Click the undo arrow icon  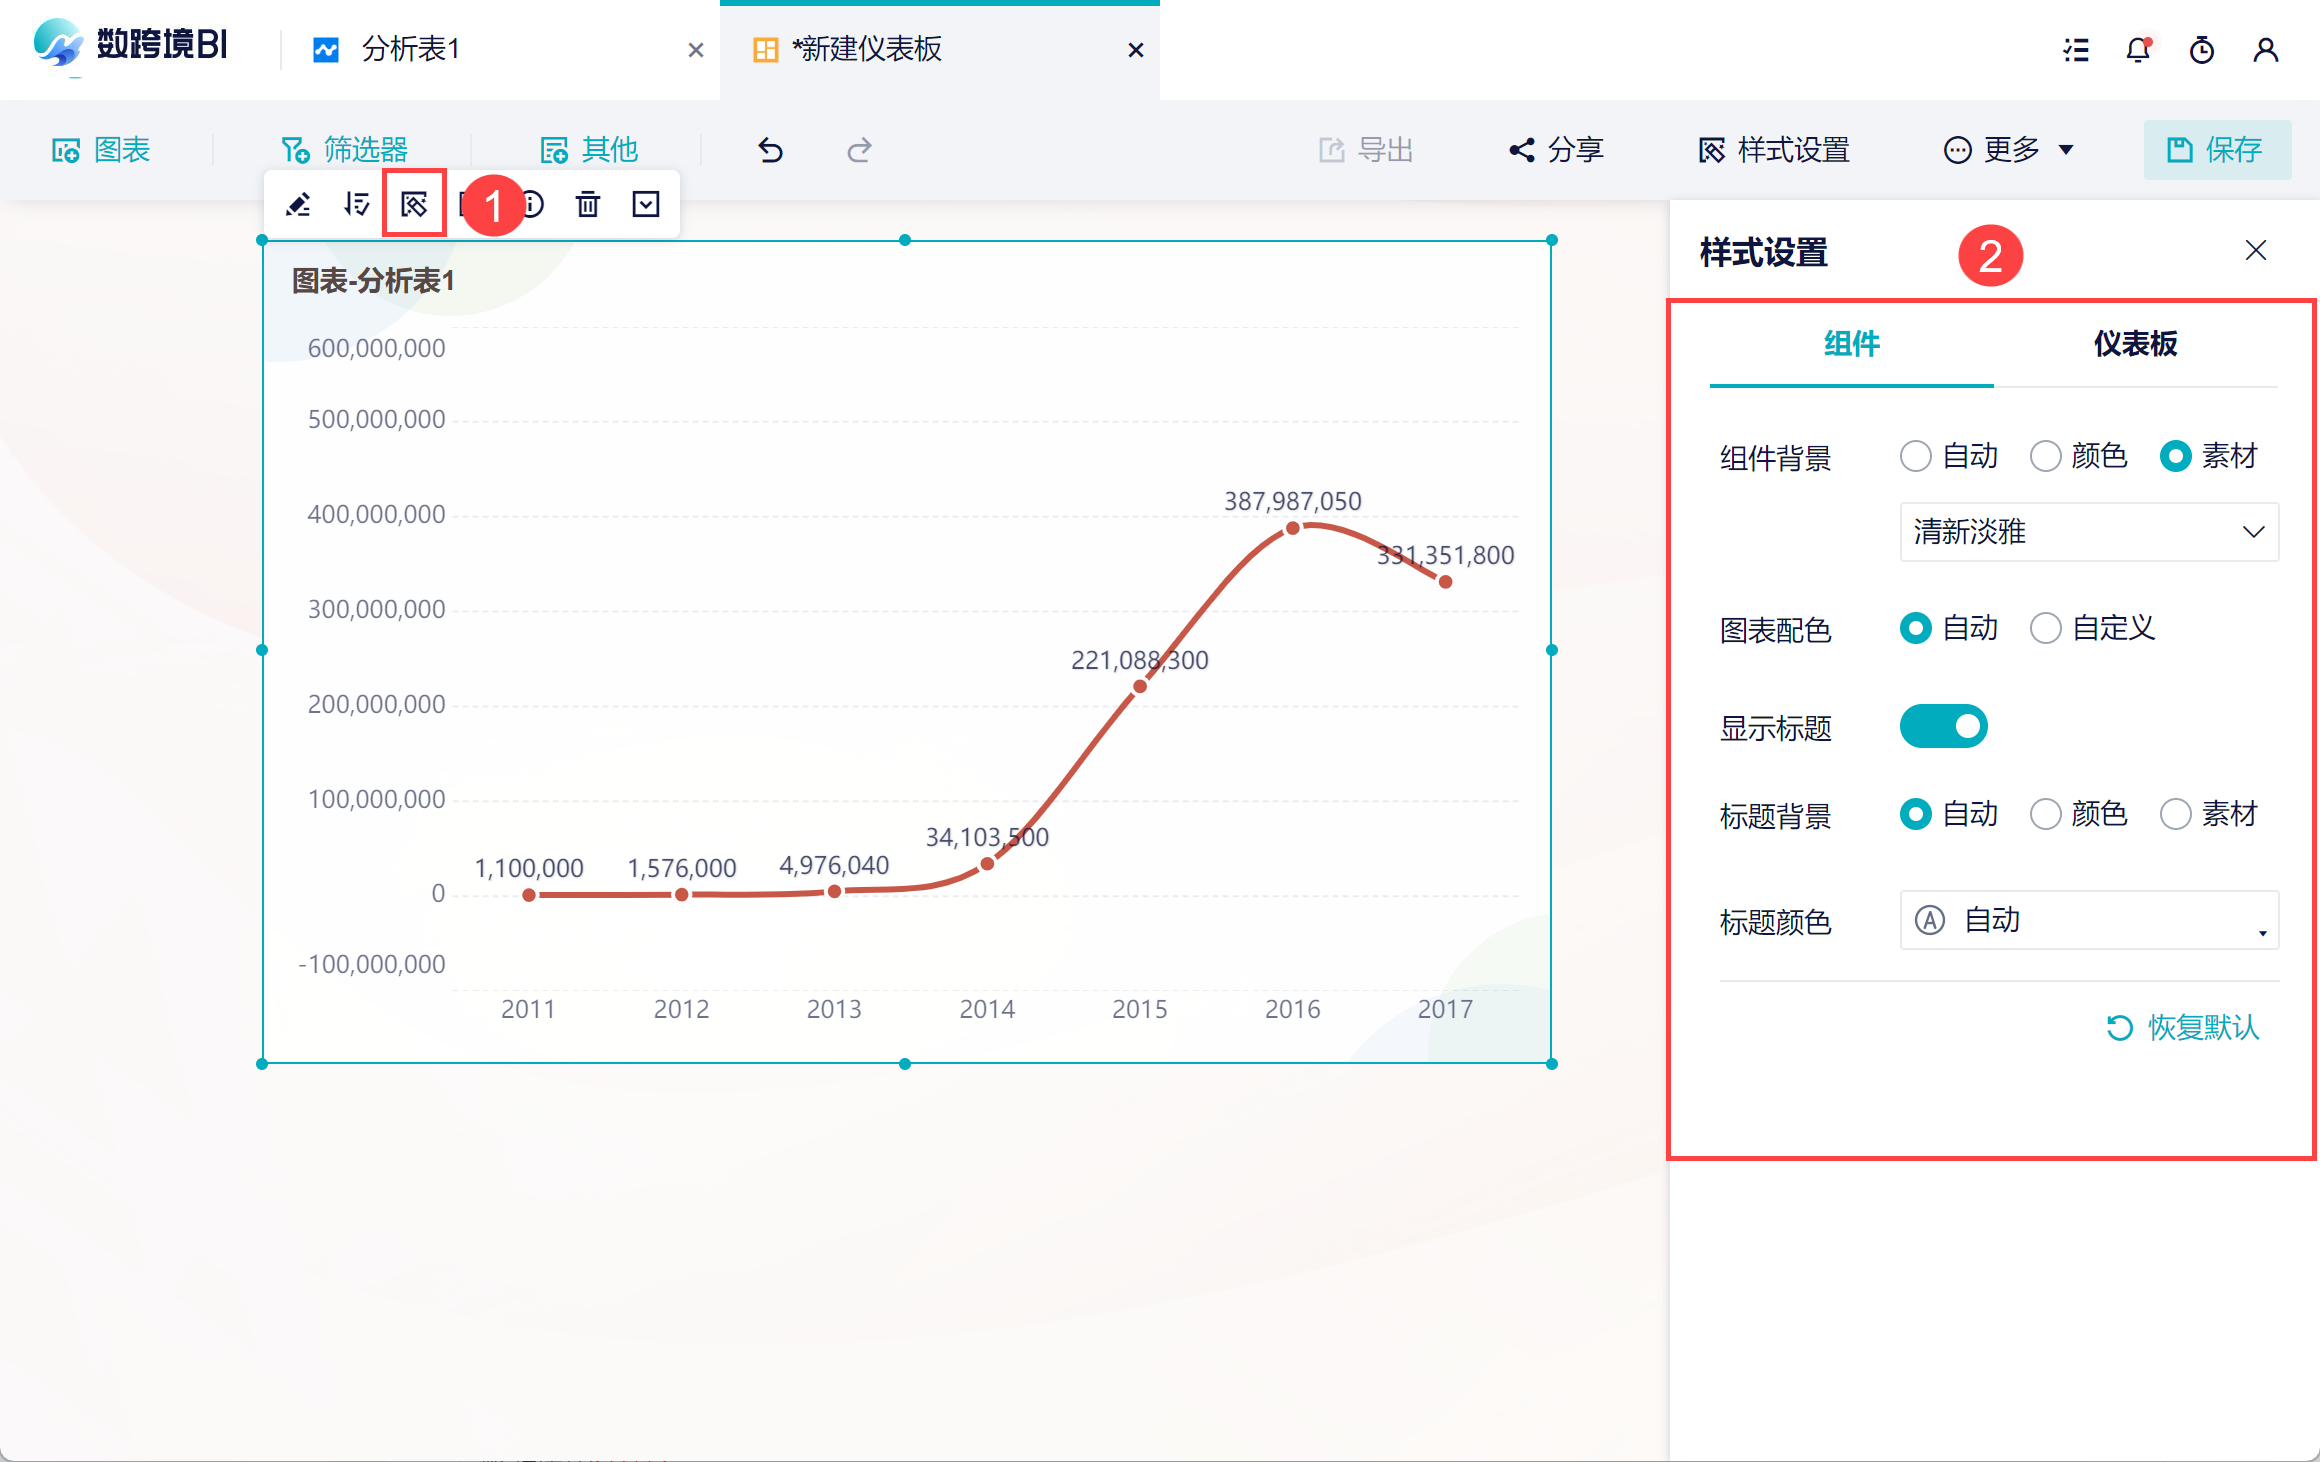pyautogui.click(x=770, y=150)
